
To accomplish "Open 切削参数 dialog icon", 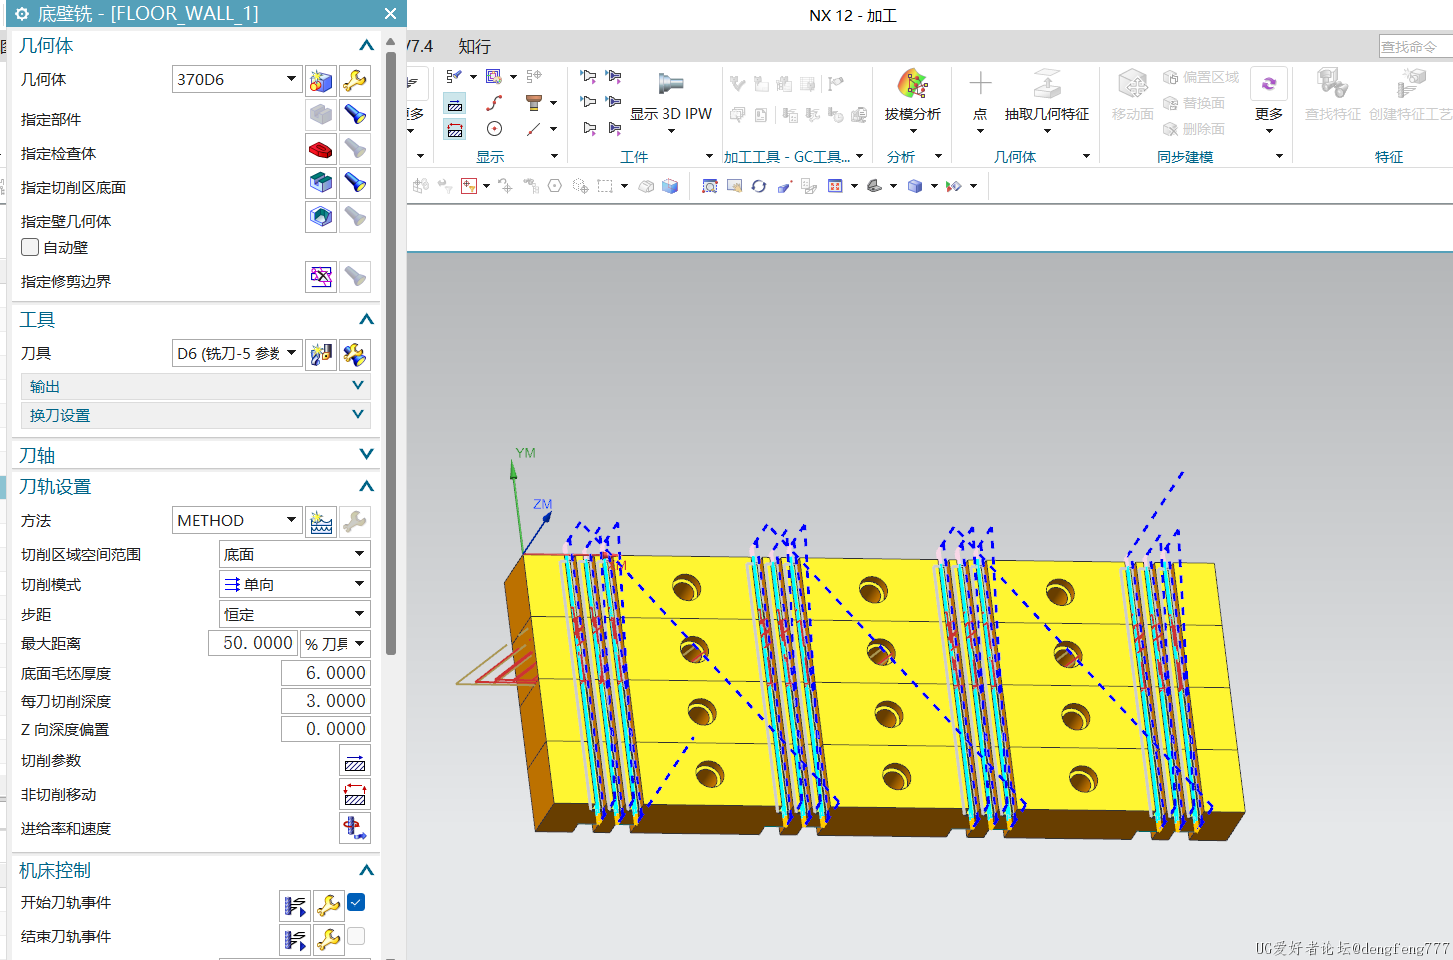I will (355, 761).
